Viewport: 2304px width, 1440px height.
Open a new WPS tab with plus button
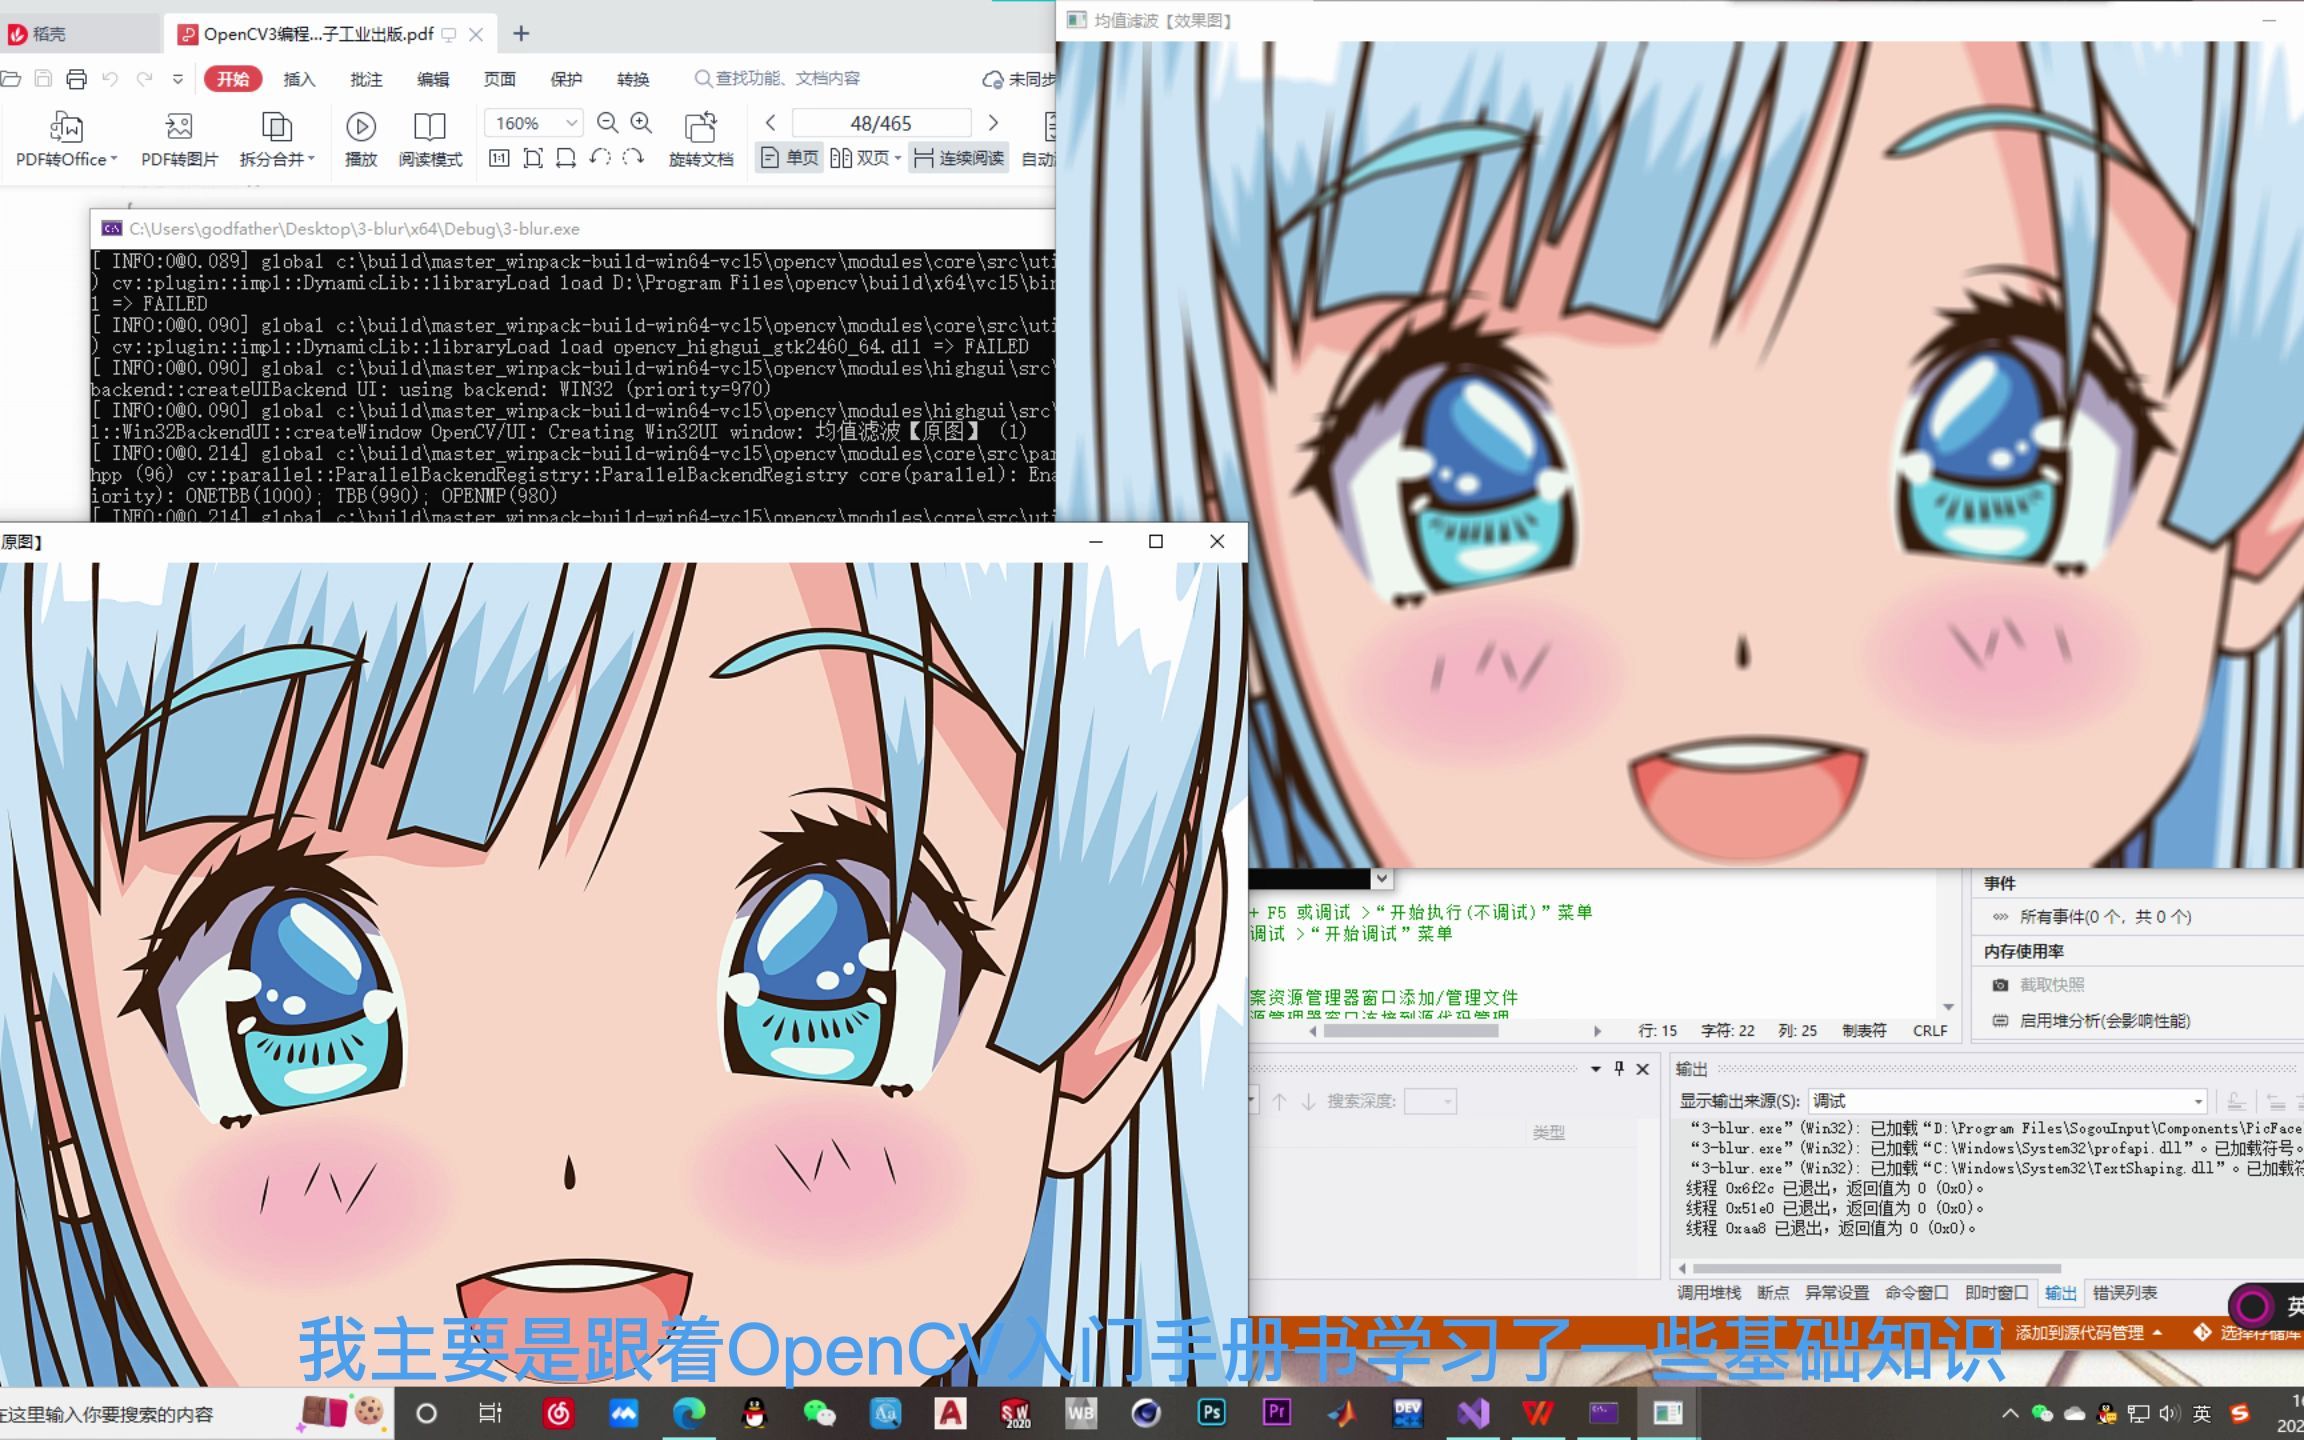point(521,34)
